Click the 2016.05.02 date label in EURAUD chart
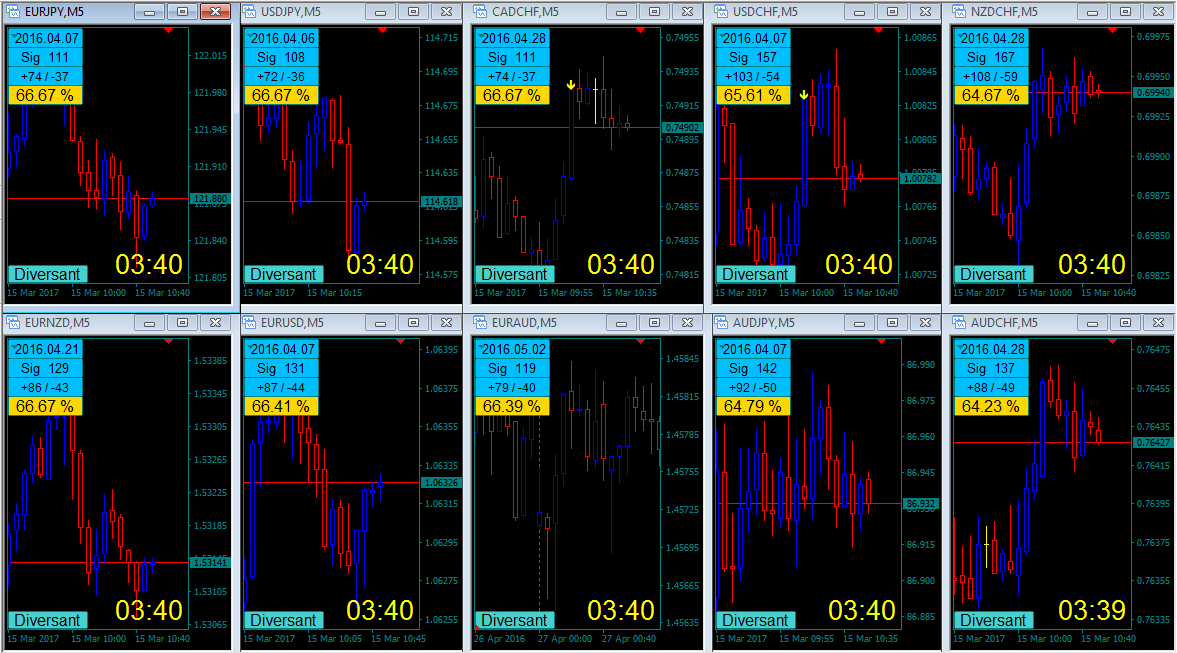 point(512,349)
